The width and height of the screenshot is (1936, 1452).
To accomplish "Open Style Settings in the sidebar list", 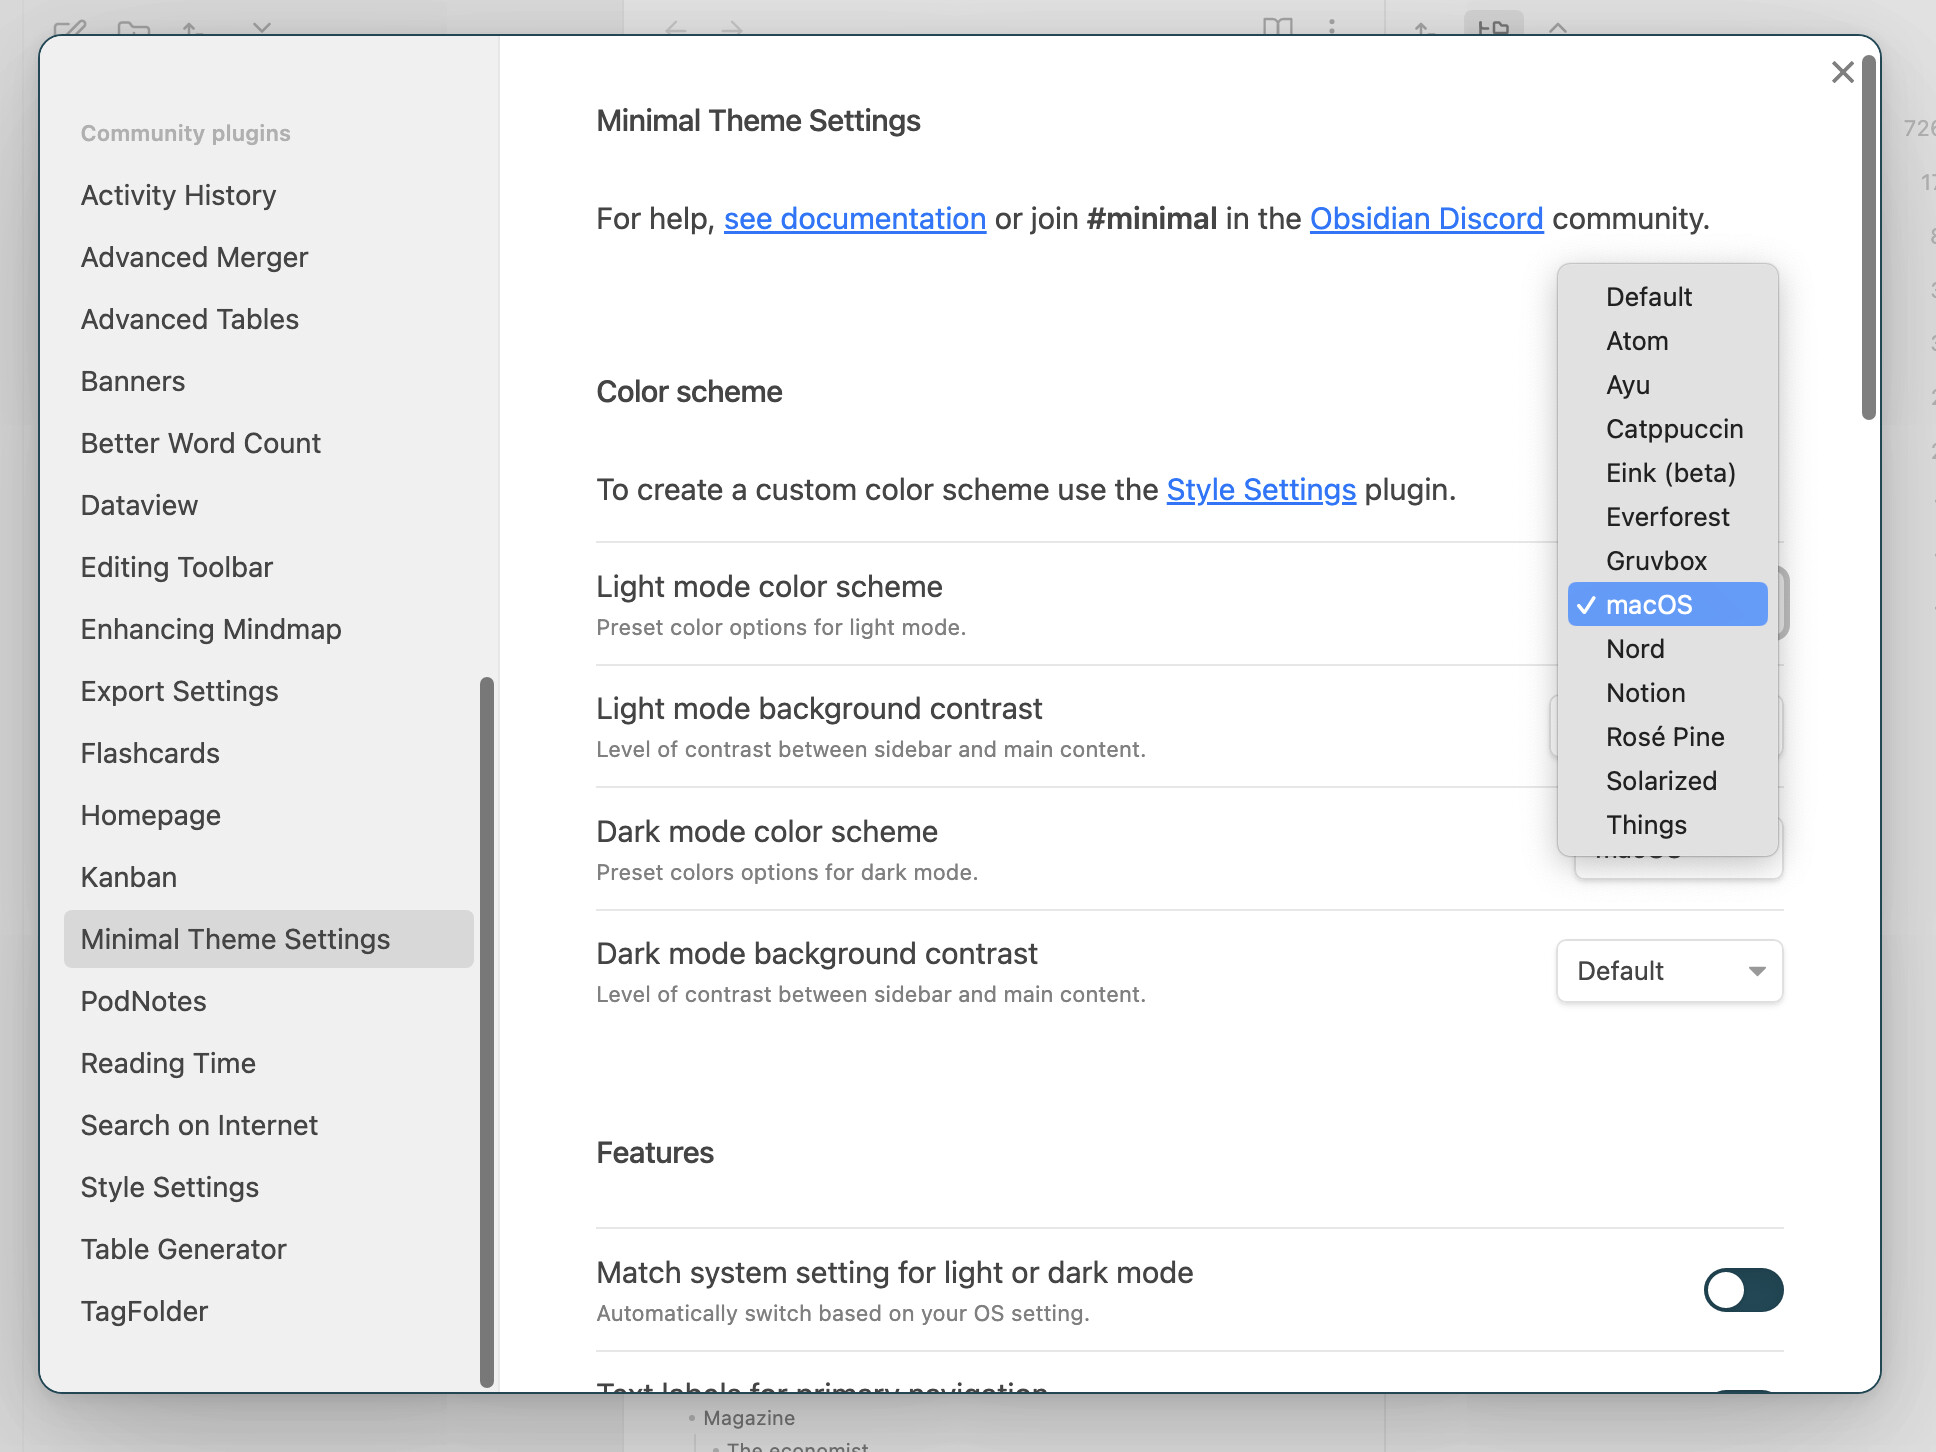I will point(268,1187).
